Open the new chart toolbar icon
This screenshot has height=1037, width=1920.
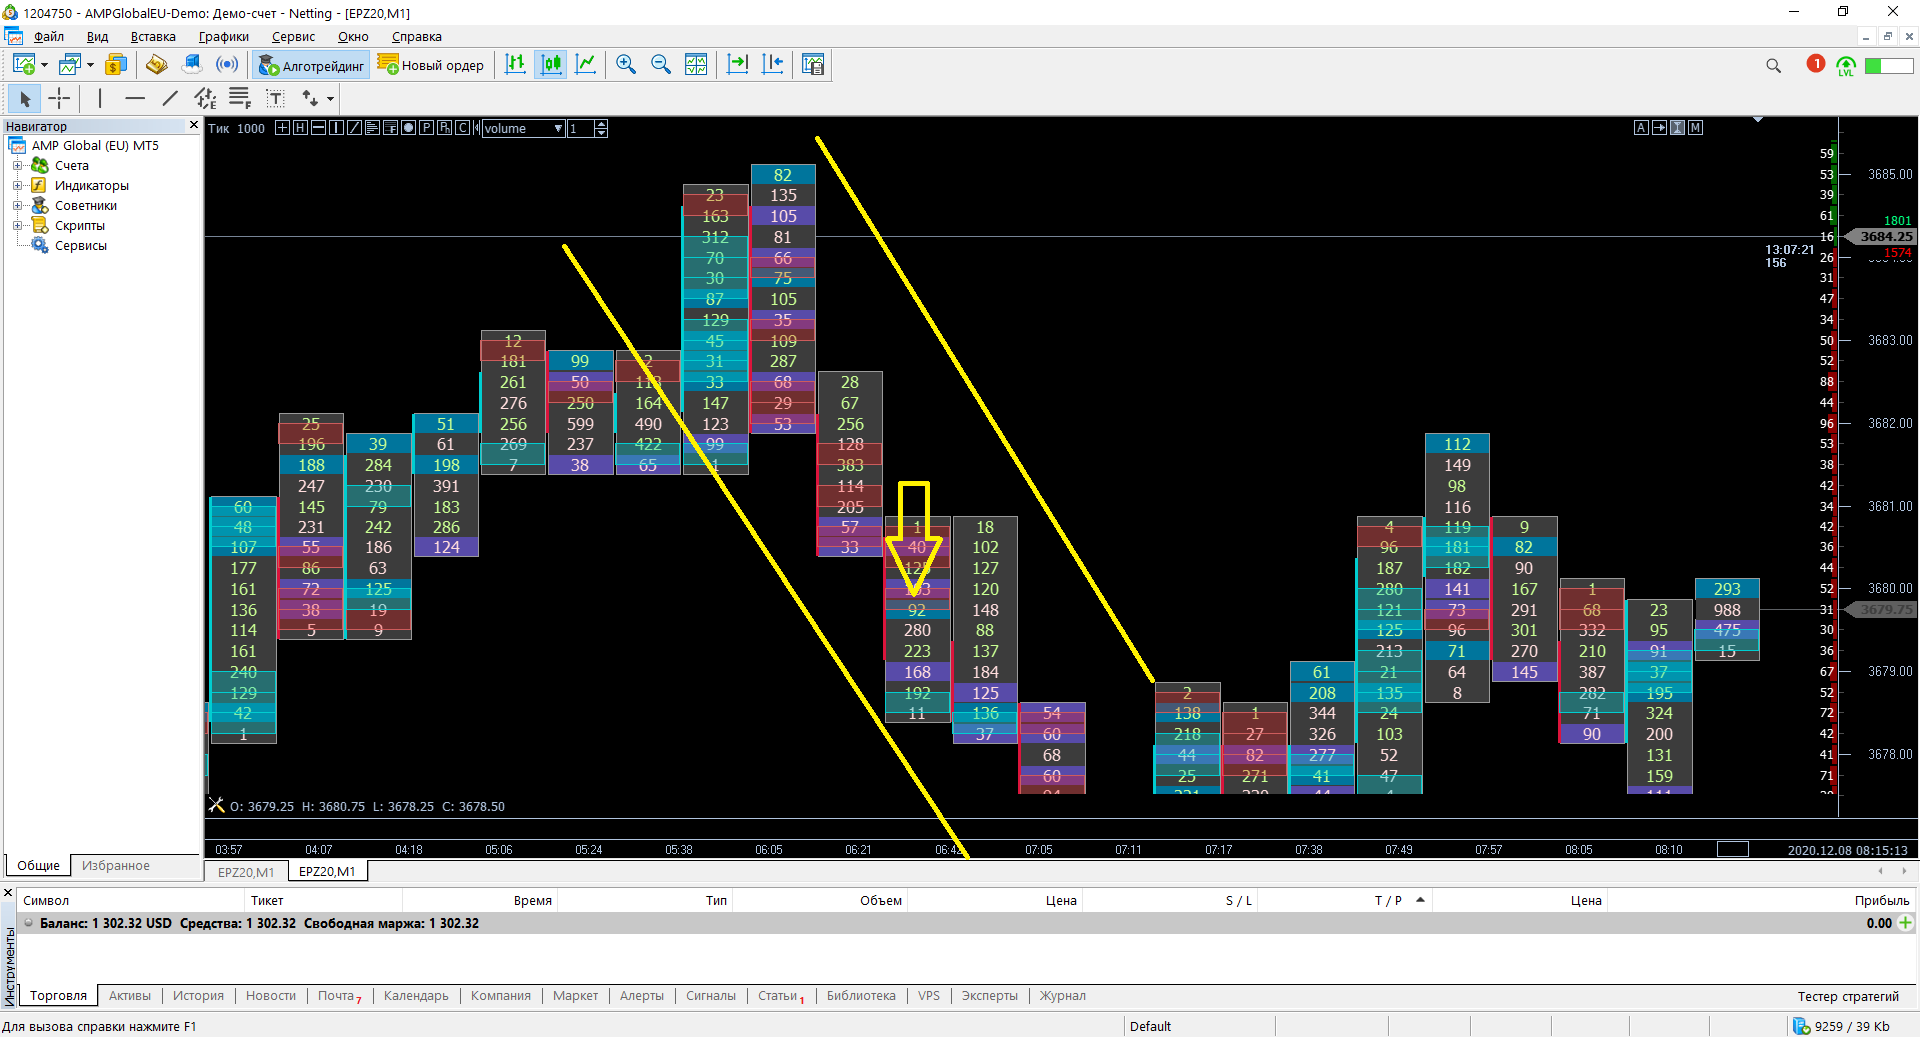pyautogui.click(x=24, y=65)
